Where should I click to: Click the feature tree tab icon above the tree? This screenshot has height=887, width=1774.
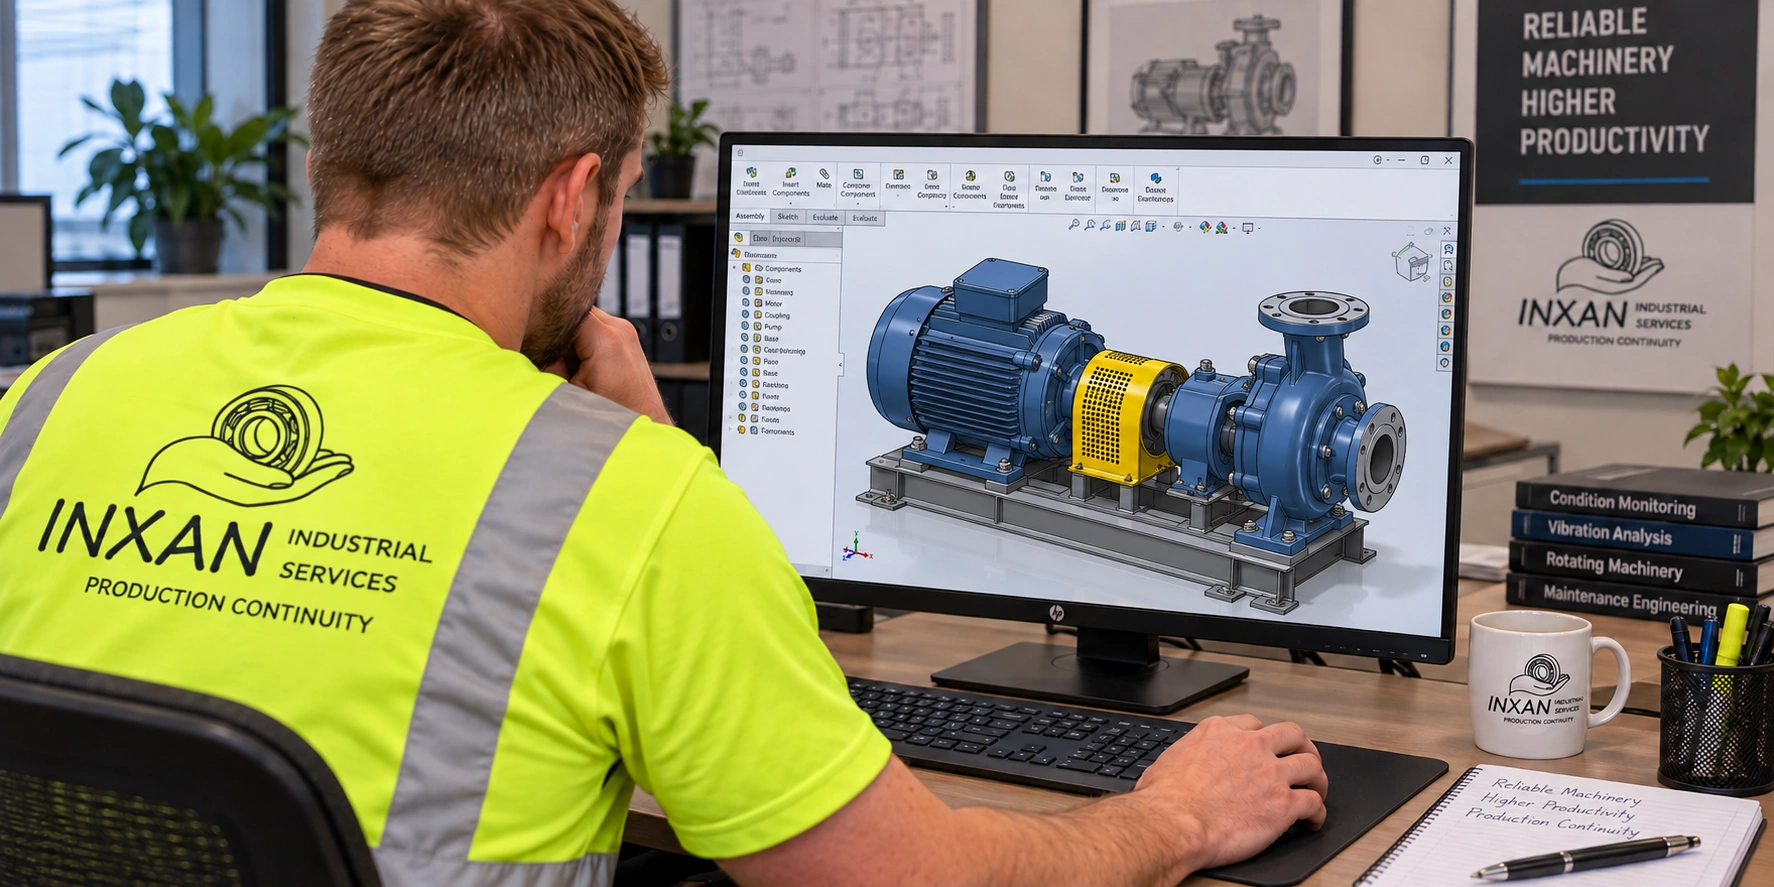click(x=739, y=238)
